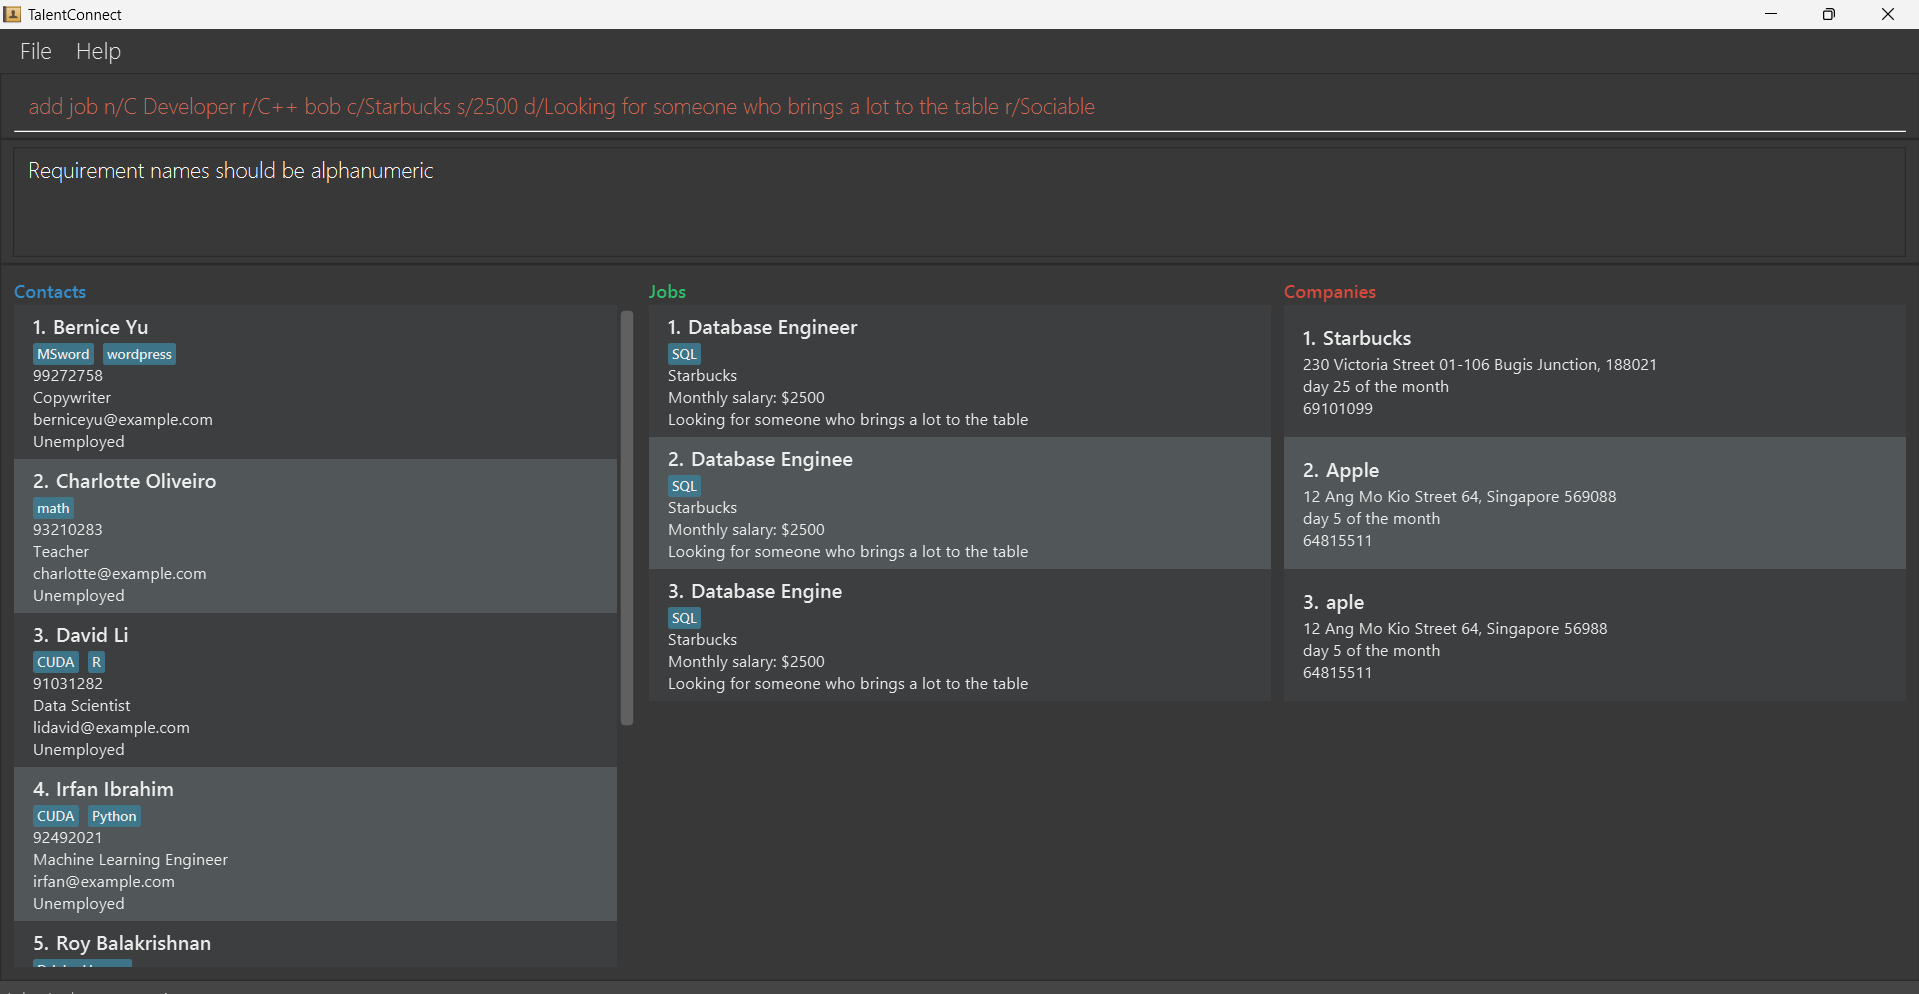Viewport: 1919px width, 994px height.
Task: Select company 3. aple
Action: point(1594,635)
